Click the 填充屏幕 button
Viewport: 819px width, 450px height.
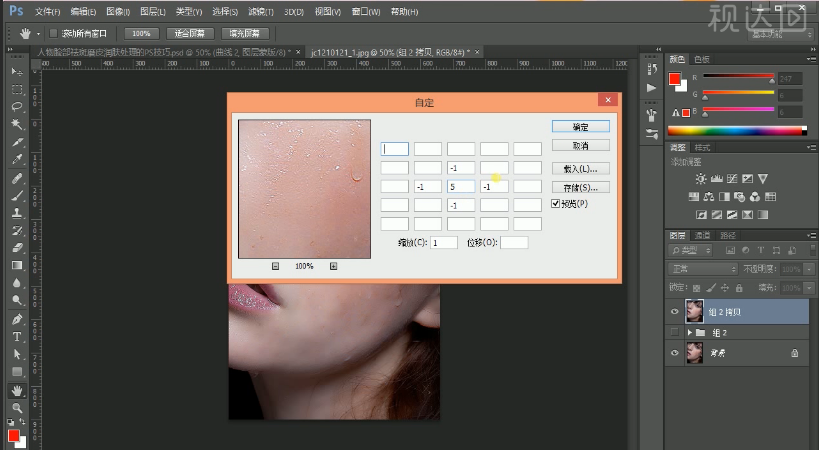pyautogui.click(x=245, y=33)
